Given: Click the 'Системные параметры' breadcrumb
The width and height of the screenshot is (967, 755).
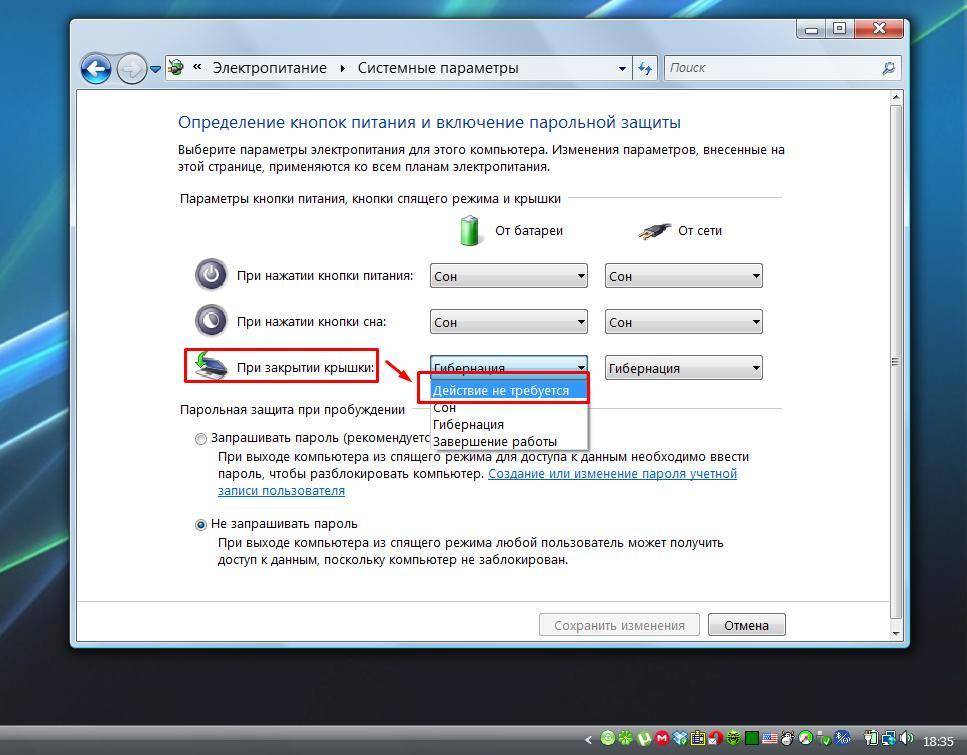Looking at the screenshot, I should [438, 68].
